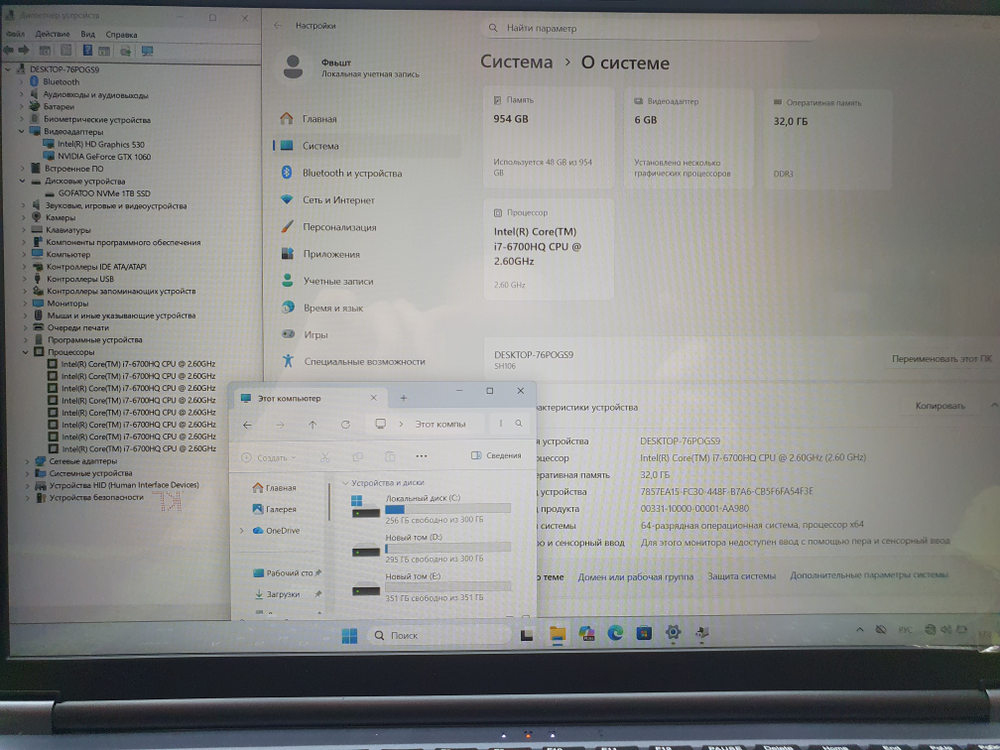
Task: Open Справка menu in Device Manager
Action: (x=121, y=34)
